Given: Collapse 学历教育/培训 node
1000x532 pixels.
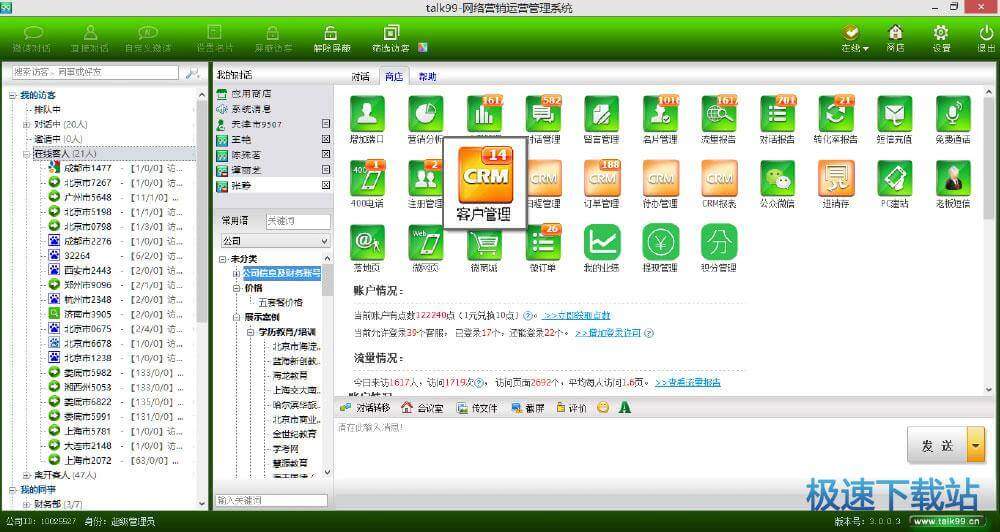Looking at the screenshot, I should (251, 332).
